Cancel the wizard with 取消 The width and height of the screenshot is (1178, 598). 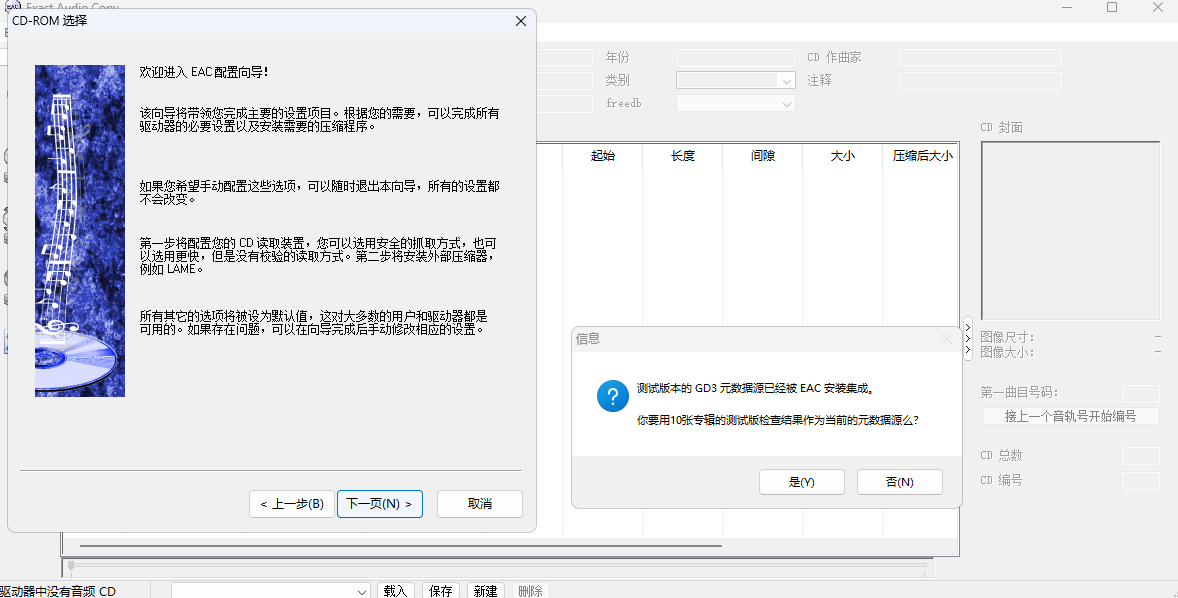coord(479,503)
